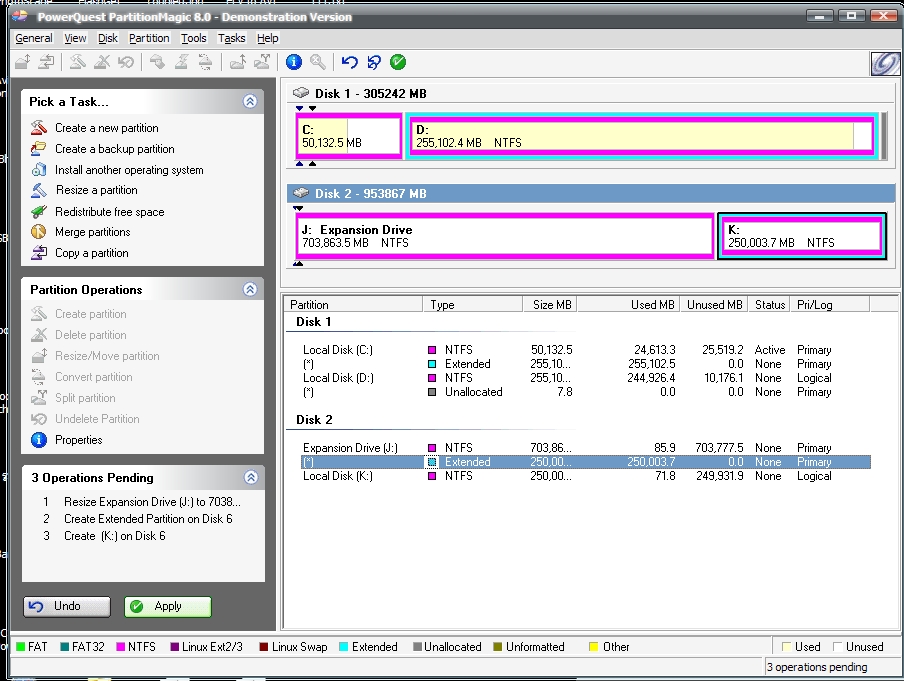Image resolution: width=904 pixels, height=681 pixels.
Task: Click pending operation Create Extended Partition on Disk 6
Action: click(148, 519)
